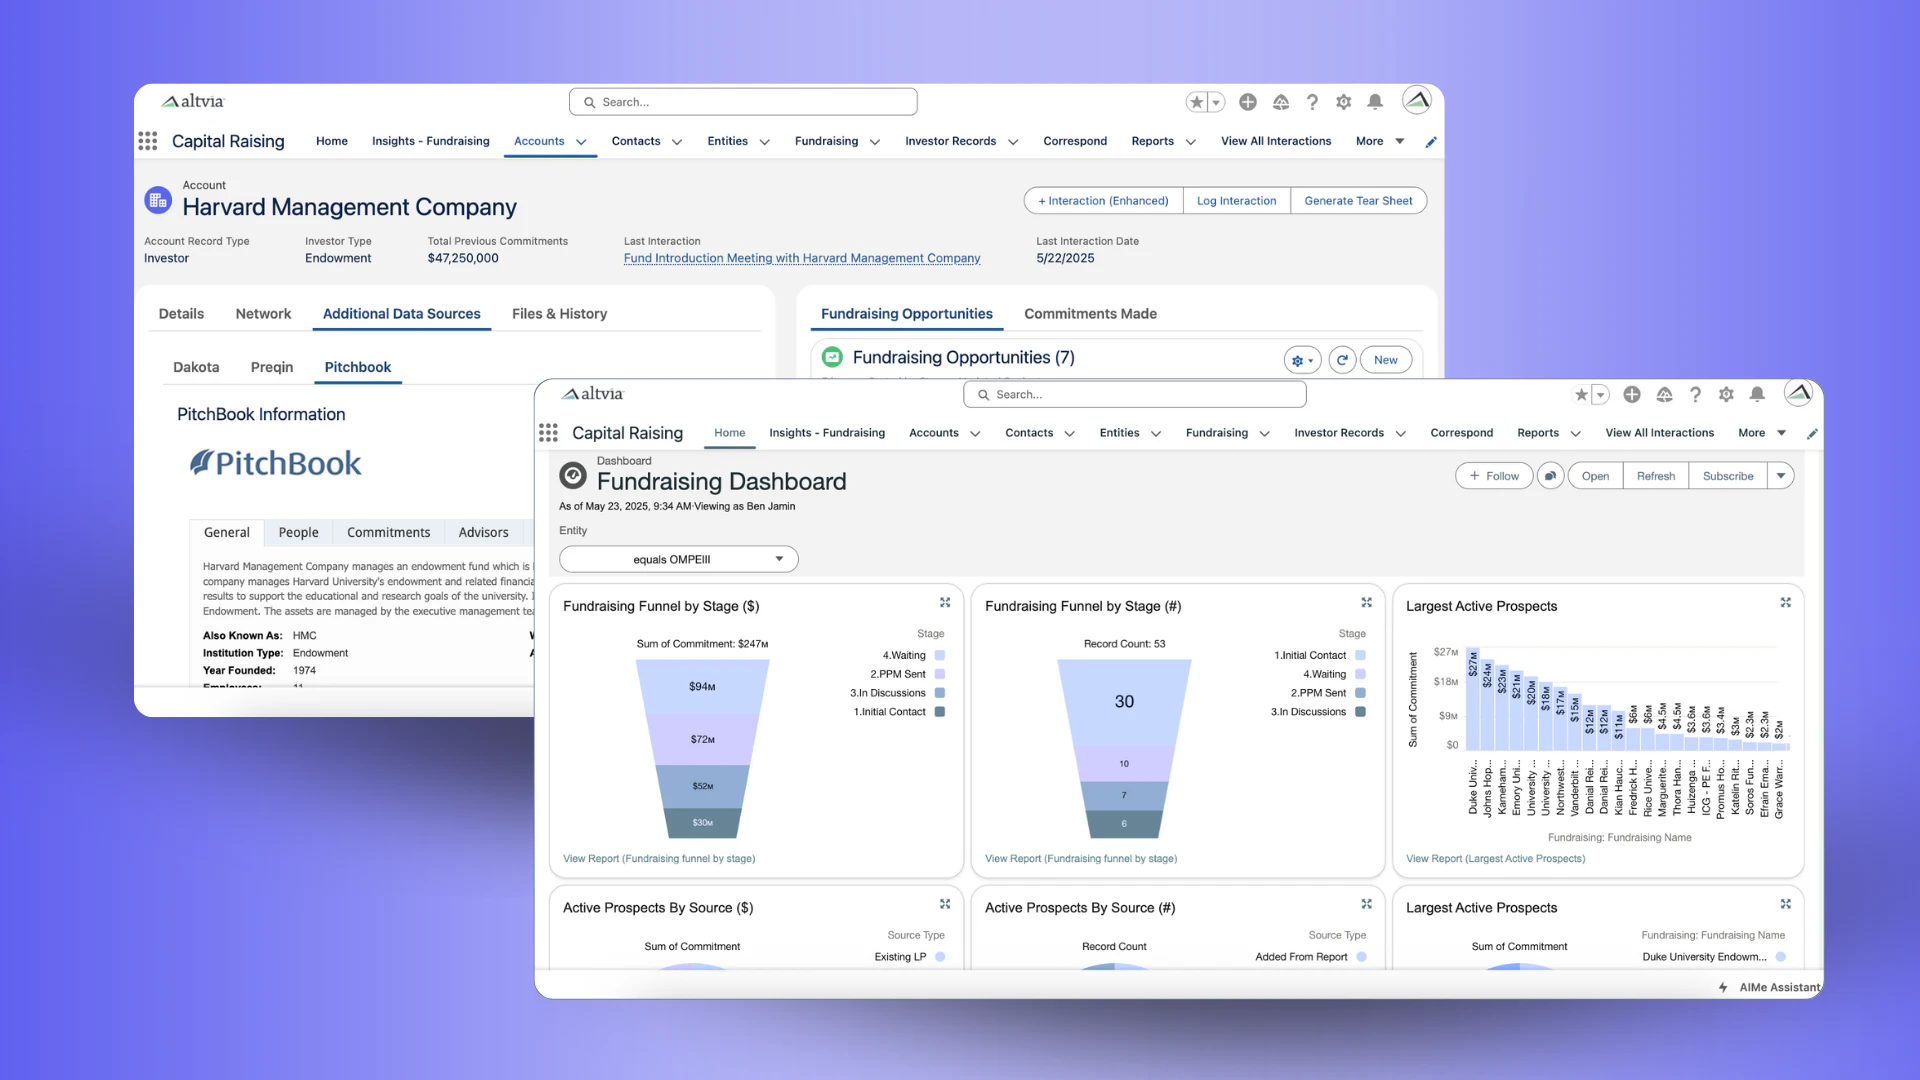Click the Generate Tear Sheet button
The width and height of the screenshot is (1920, 1080).
pos(1359,200)
